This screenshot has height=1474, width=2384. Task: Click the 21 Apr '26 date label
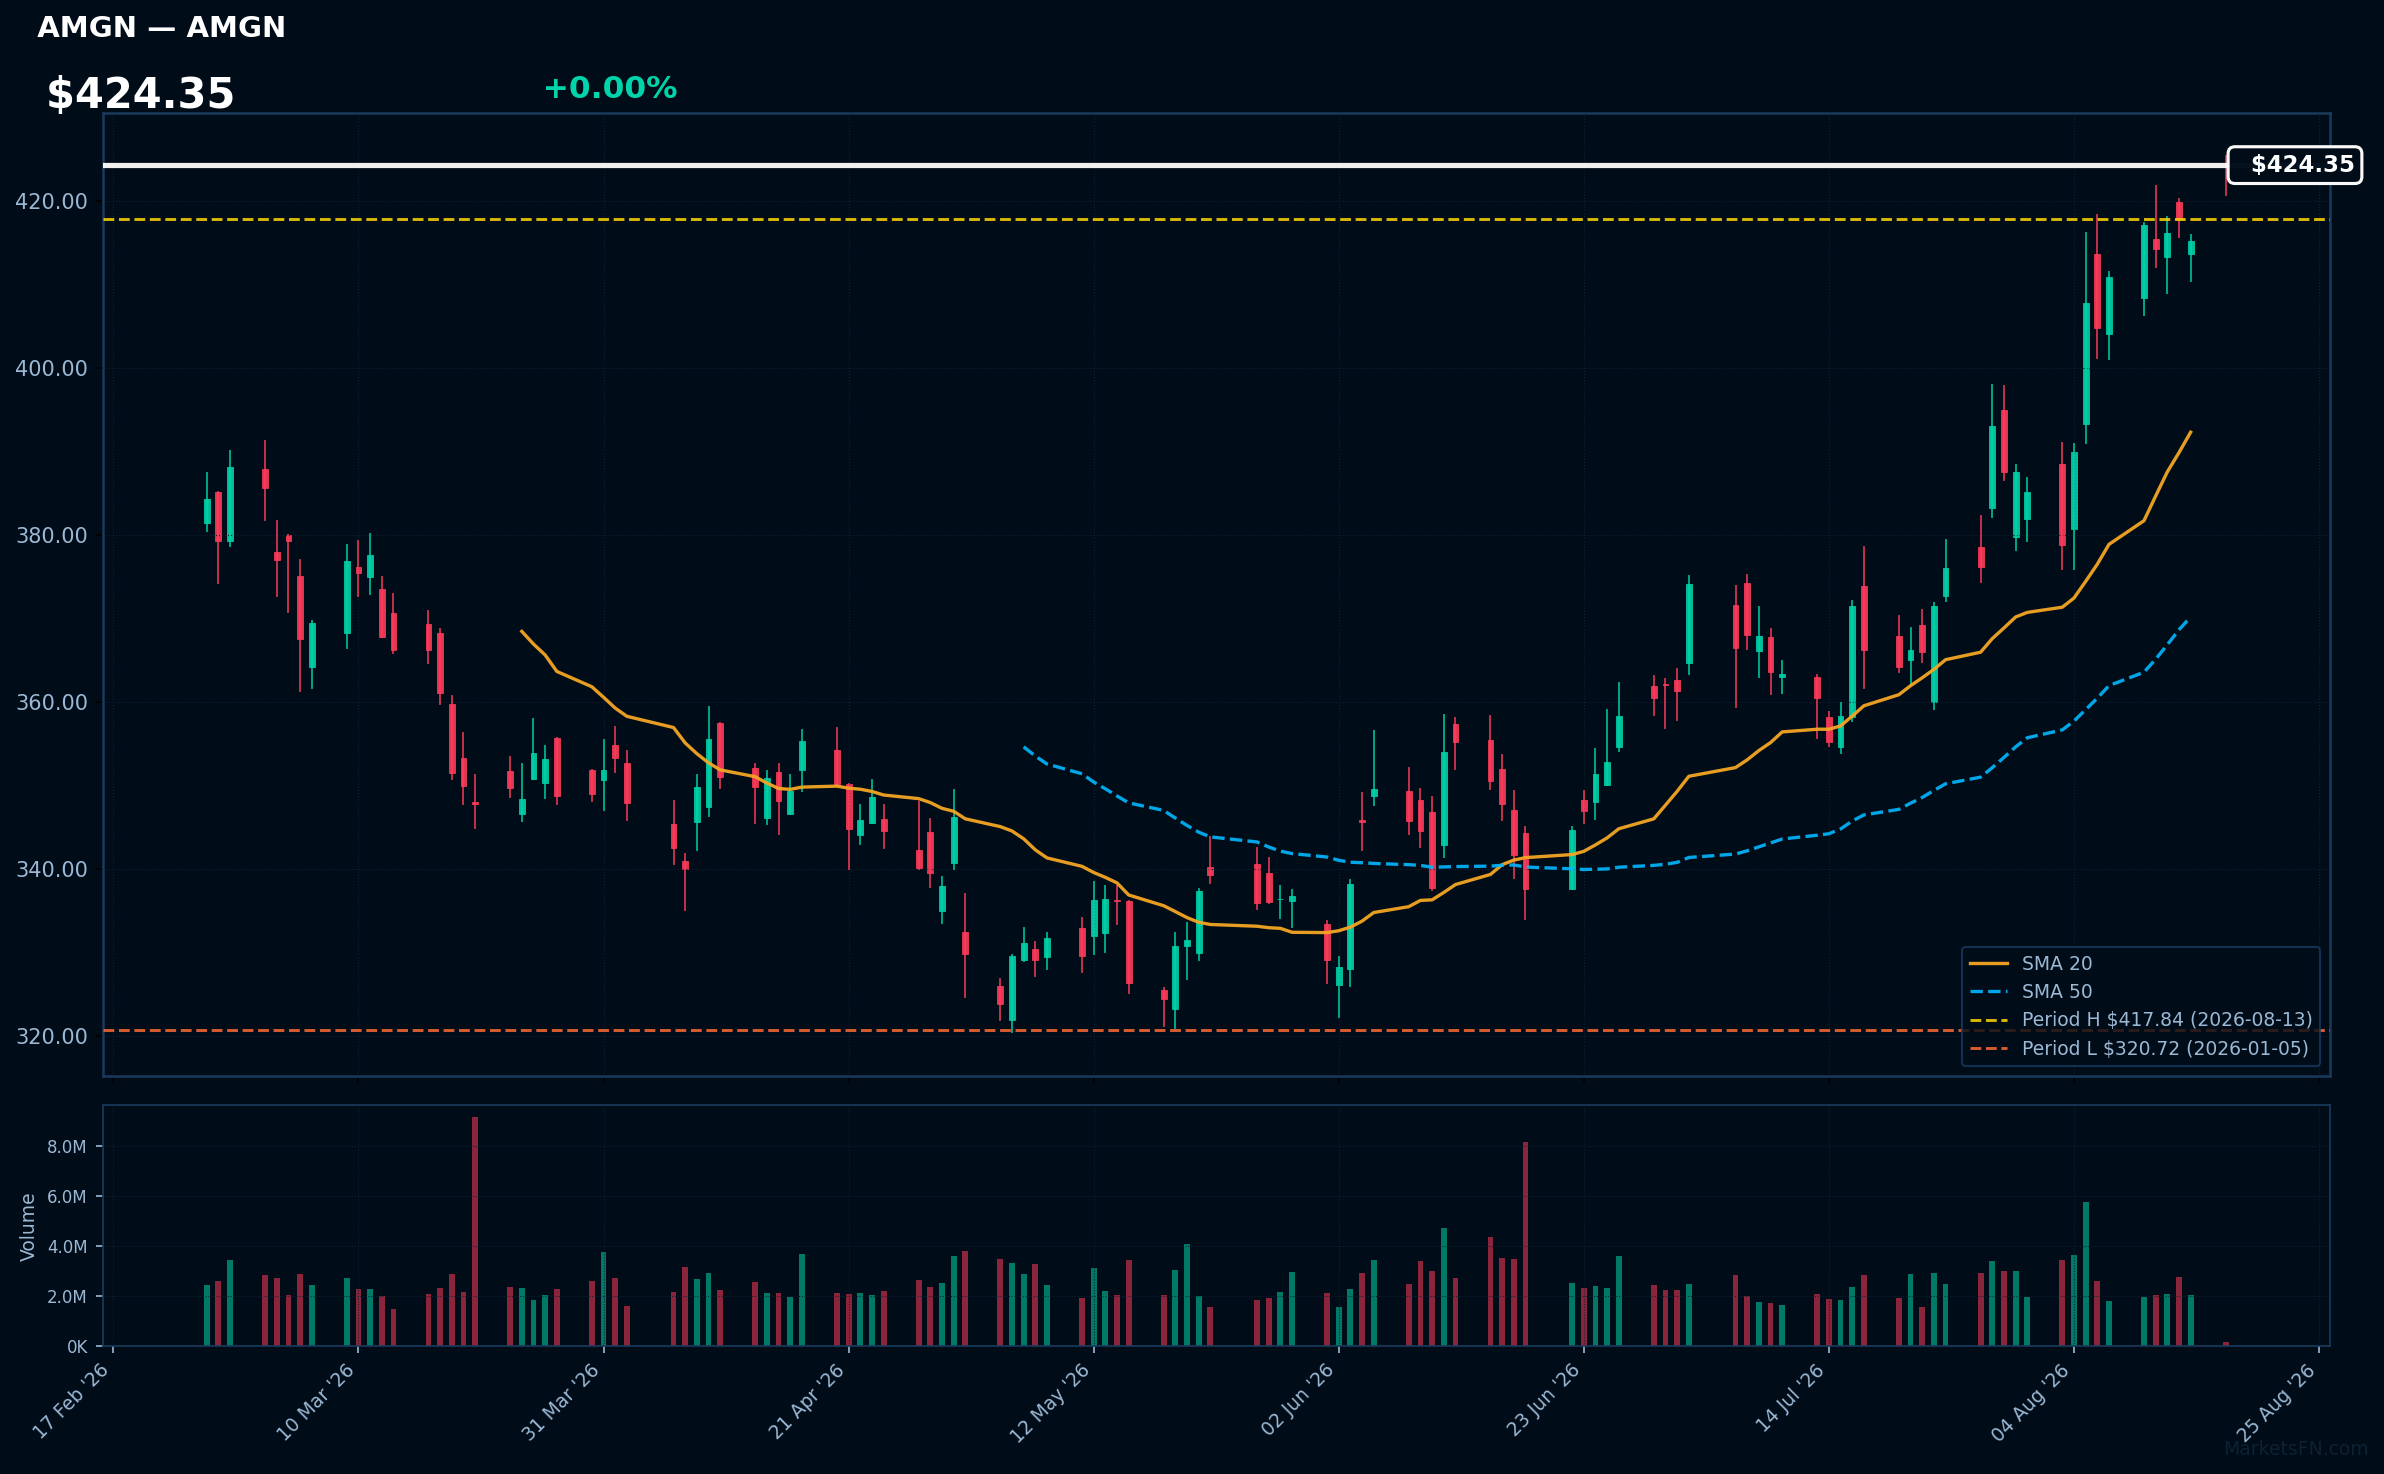pyautogui.click(x=806, y=1401)
